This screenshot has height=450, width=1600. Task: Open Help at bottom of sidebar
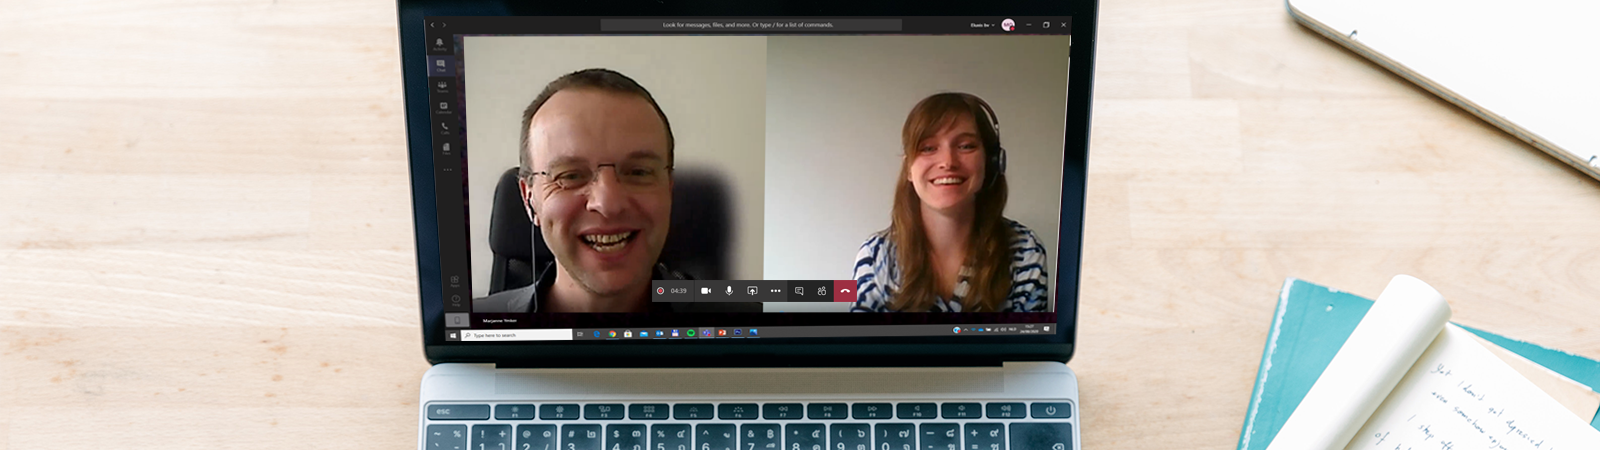[455, 300]
